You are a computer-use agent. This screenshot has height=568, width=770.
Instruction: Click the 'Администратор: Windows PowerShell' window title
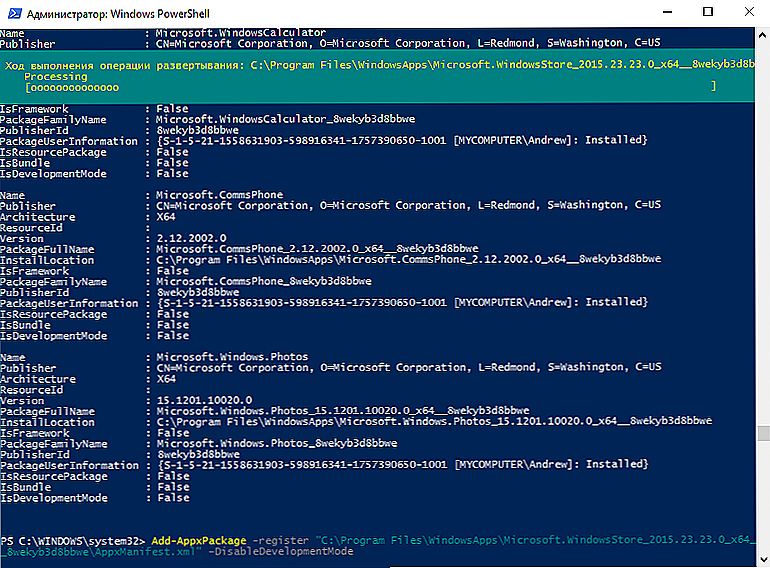[x=118, y=14]
